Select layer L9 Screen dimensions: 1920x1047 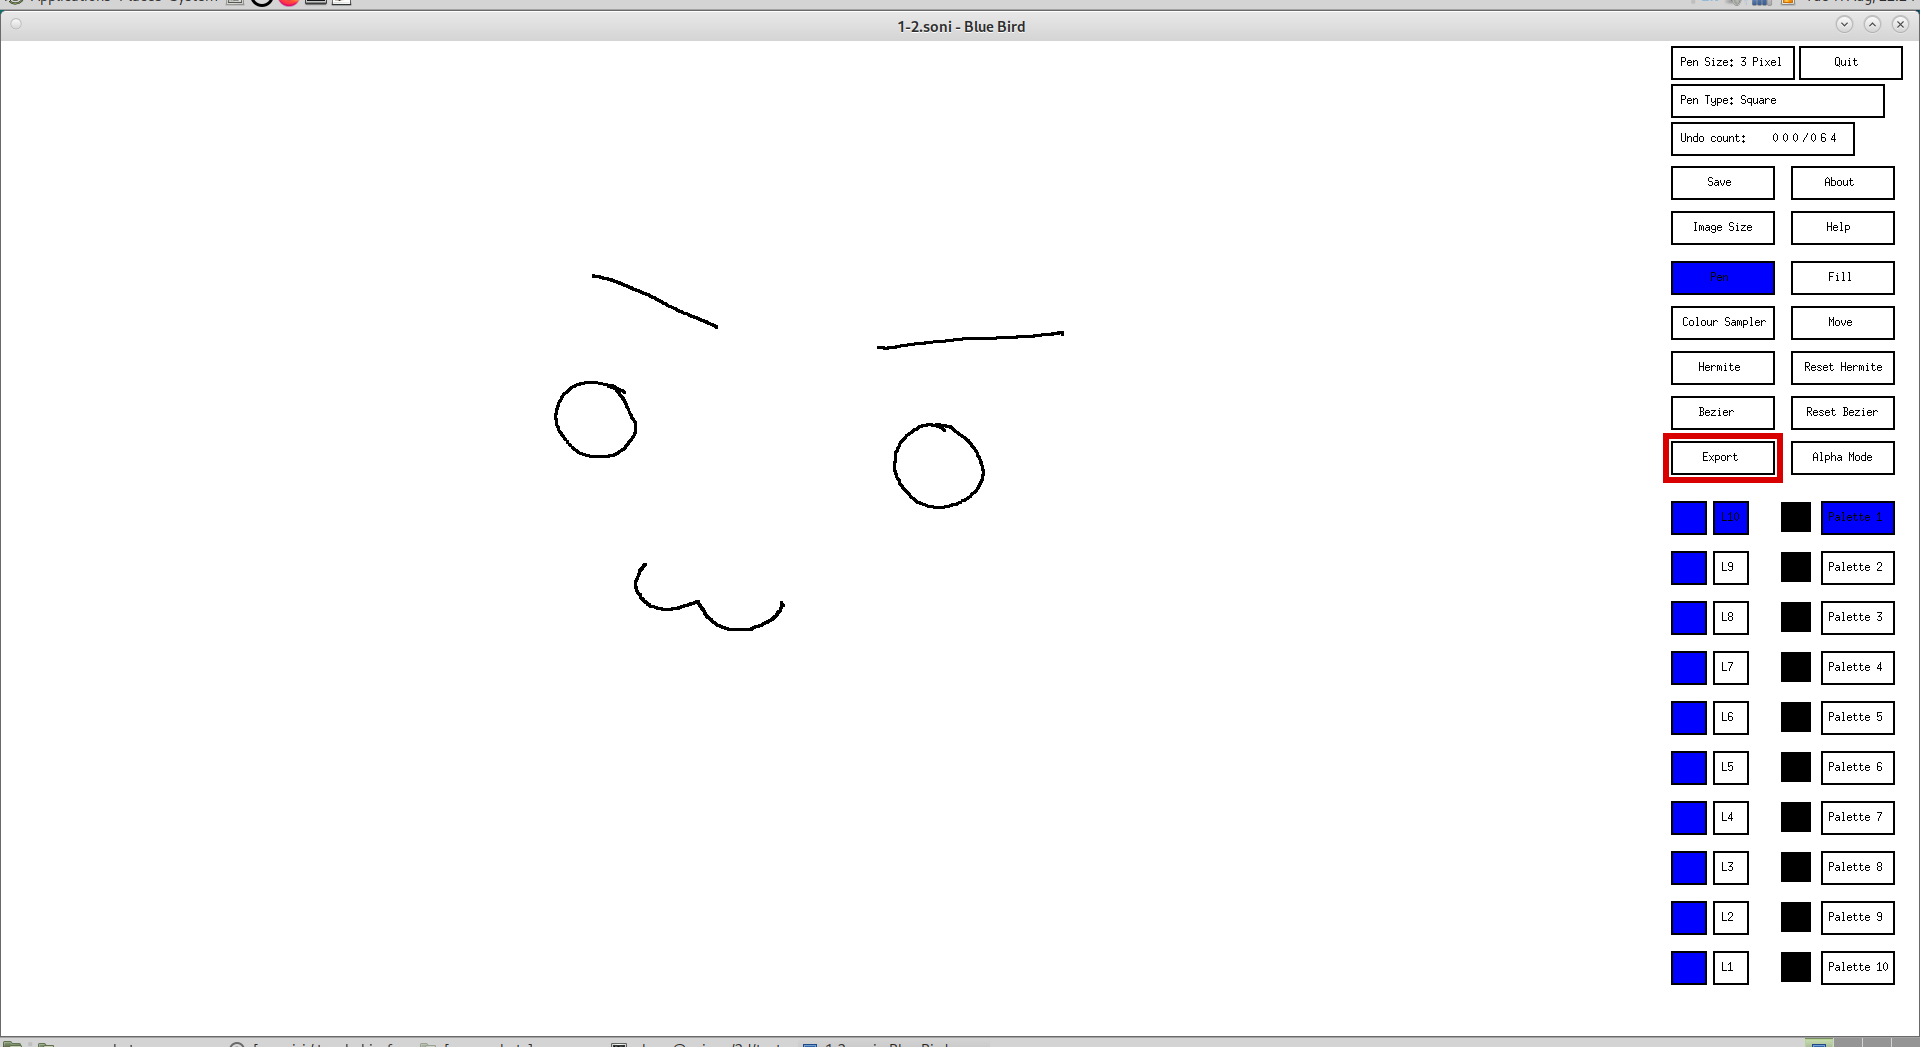1730,567
